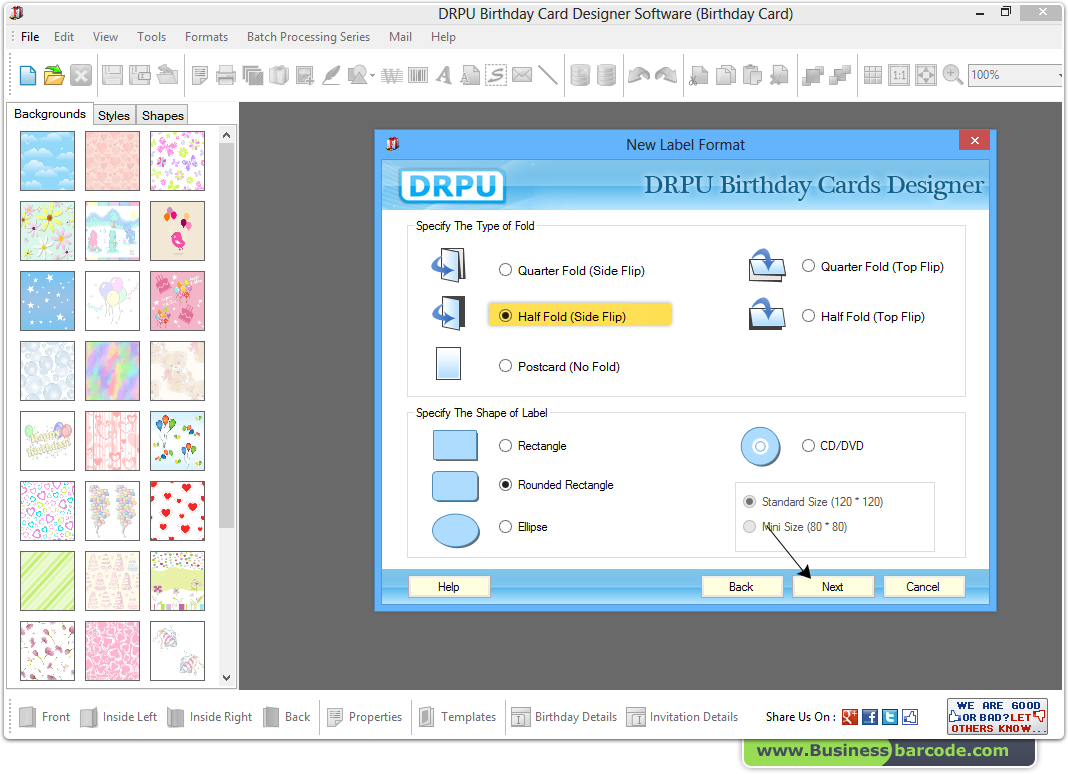Open the Mail menu
Screen dimensions: 1068x774
pyautogui.click(x=400, y=37)
